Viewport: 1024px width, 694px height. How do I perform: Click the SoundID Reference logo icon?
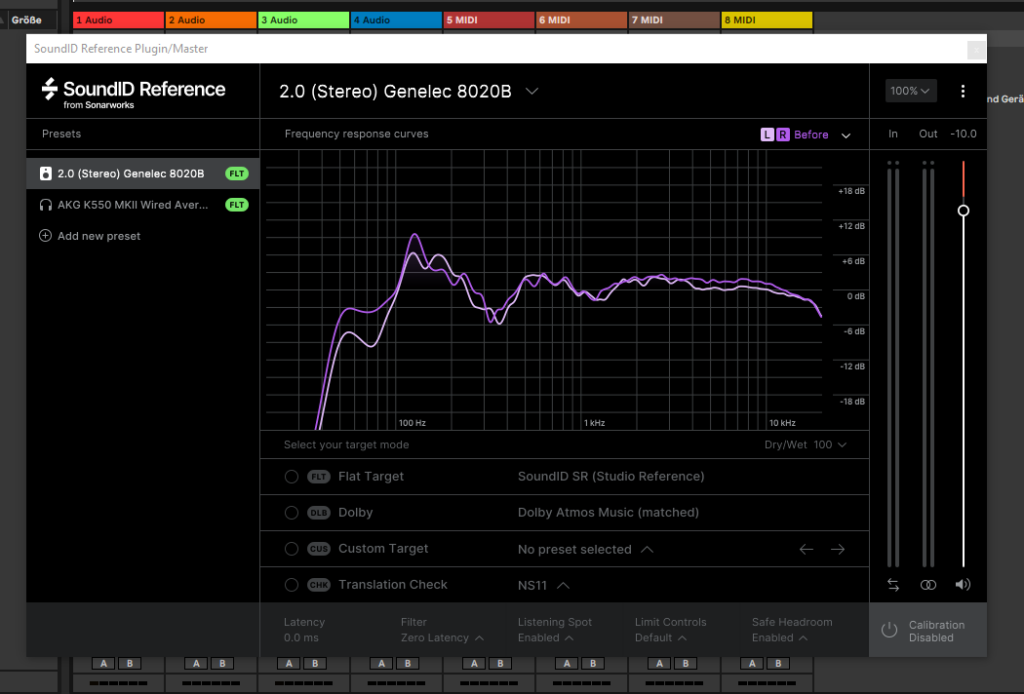49,89
